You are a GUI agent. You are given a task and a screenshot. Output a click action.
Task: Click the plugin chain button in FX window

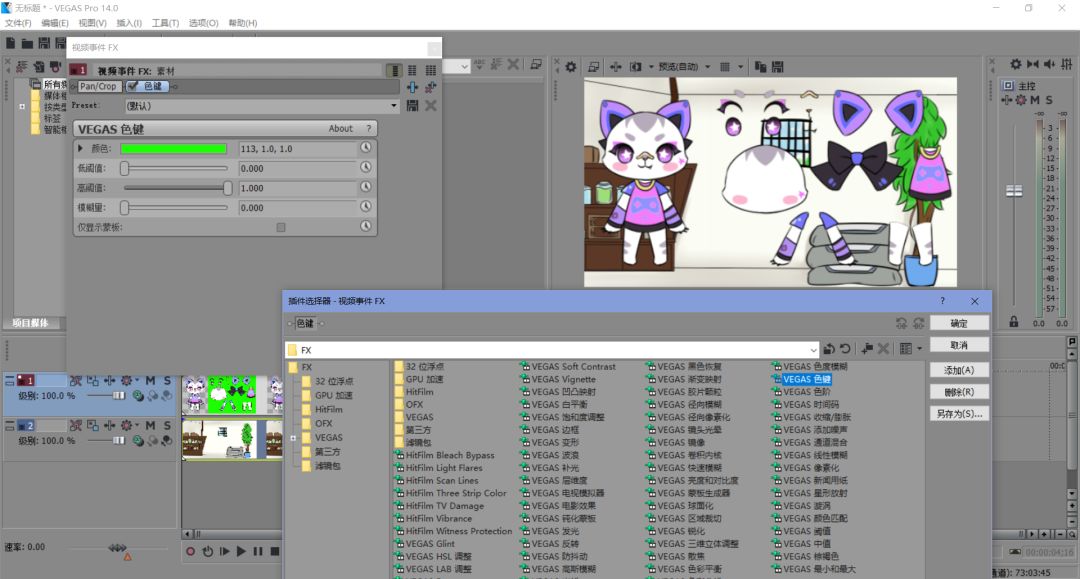(414, 87)
